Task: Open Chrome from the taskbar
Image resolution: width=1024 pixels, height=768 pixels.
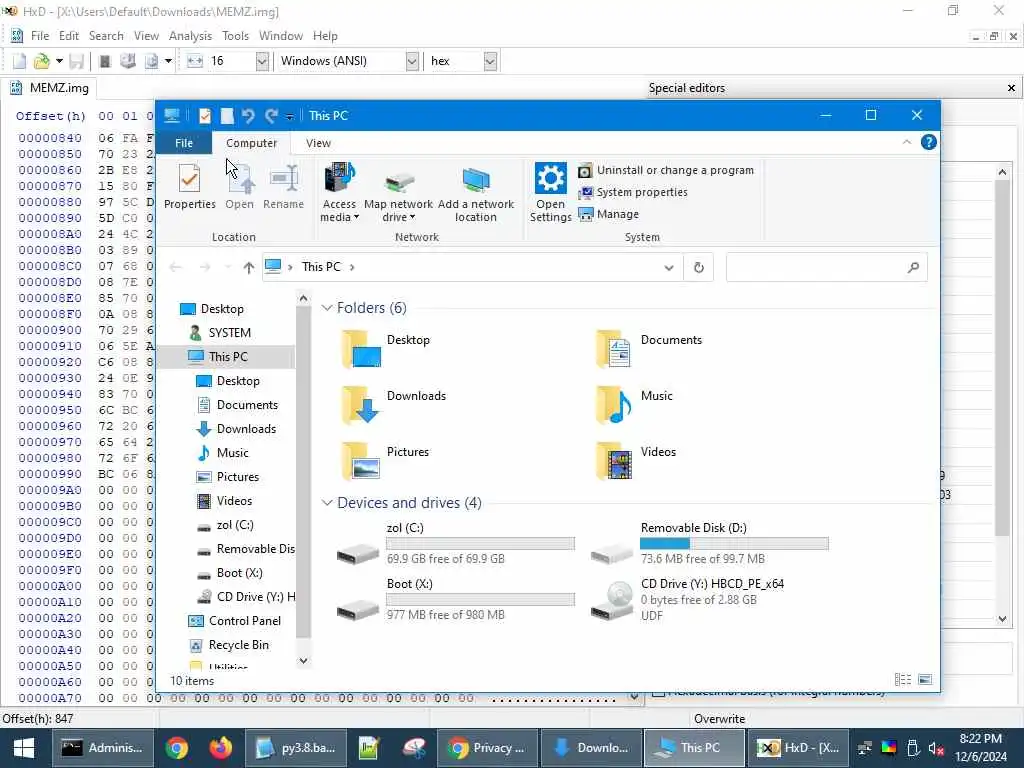Action: (176, 748)
